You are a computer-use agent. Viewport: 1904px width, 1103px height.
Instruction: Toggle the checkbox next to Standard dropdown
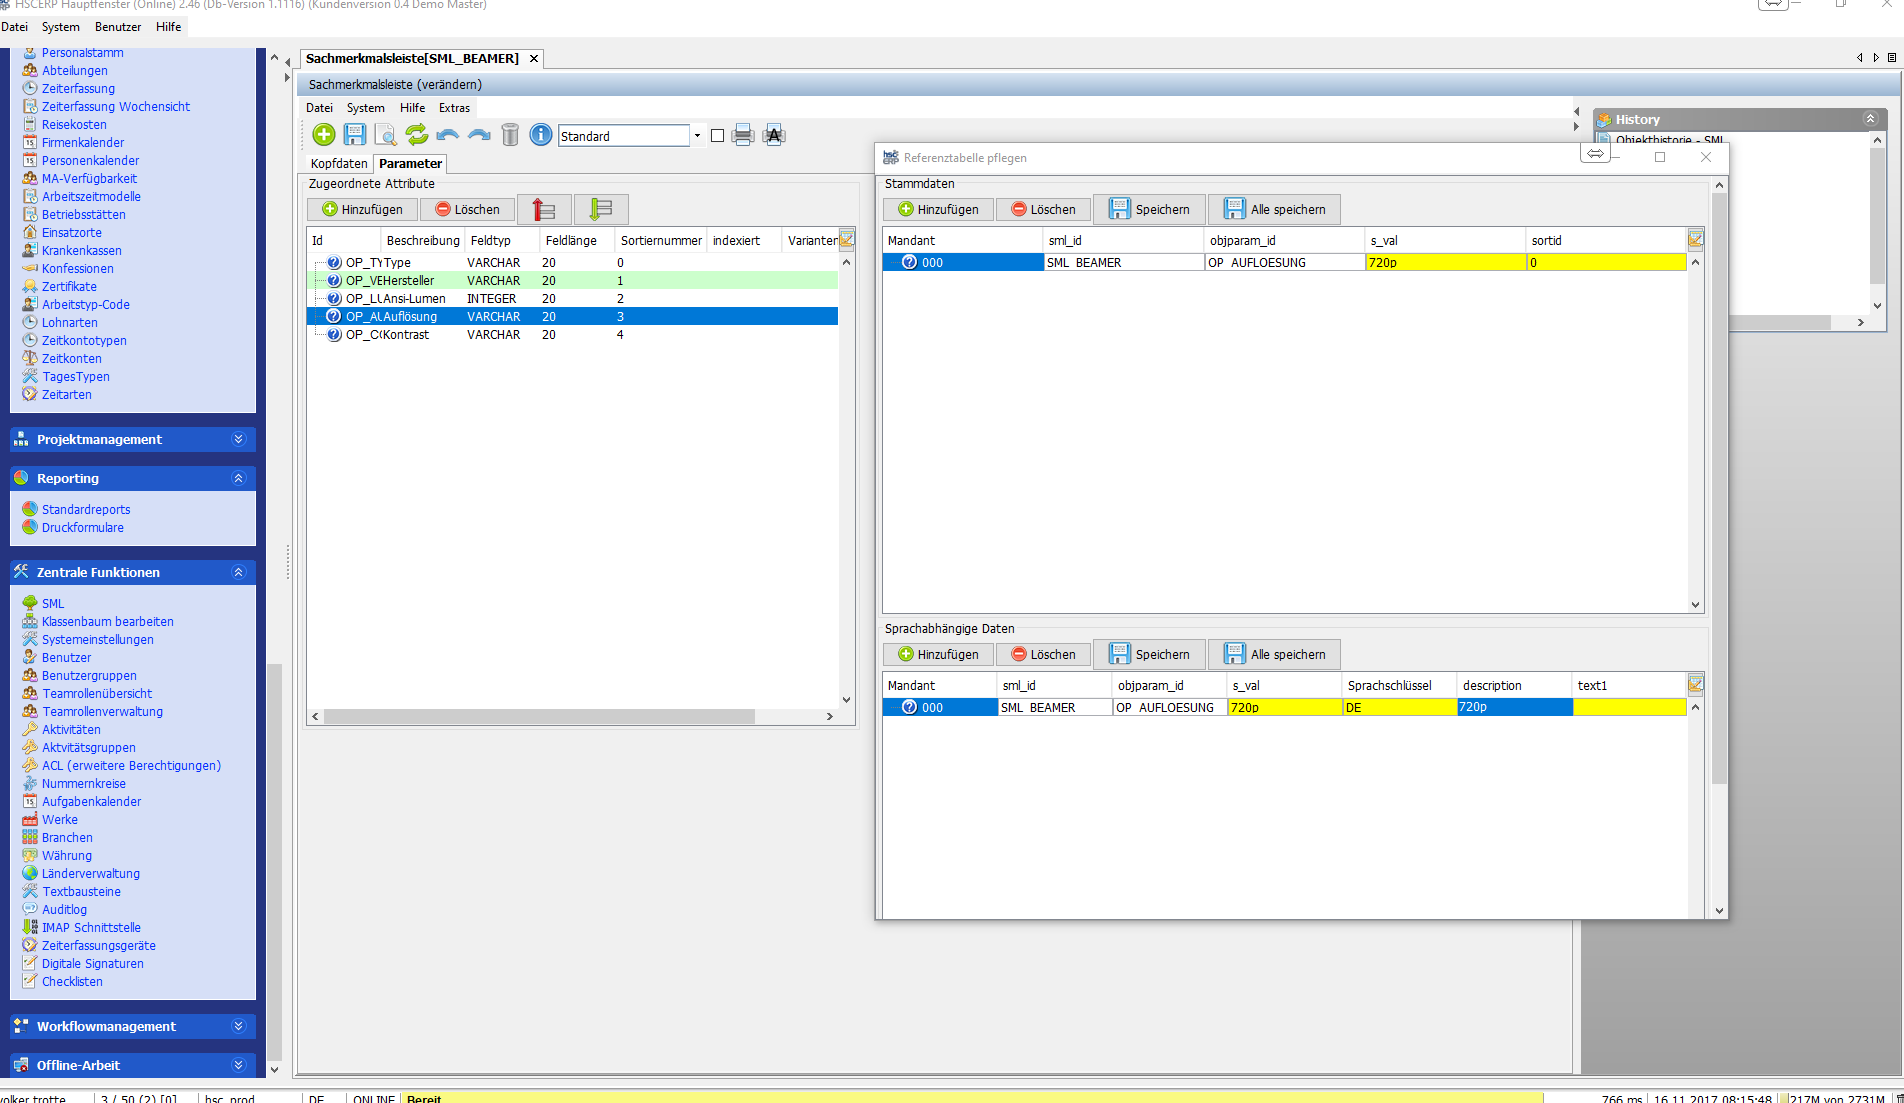pos(717,136)
